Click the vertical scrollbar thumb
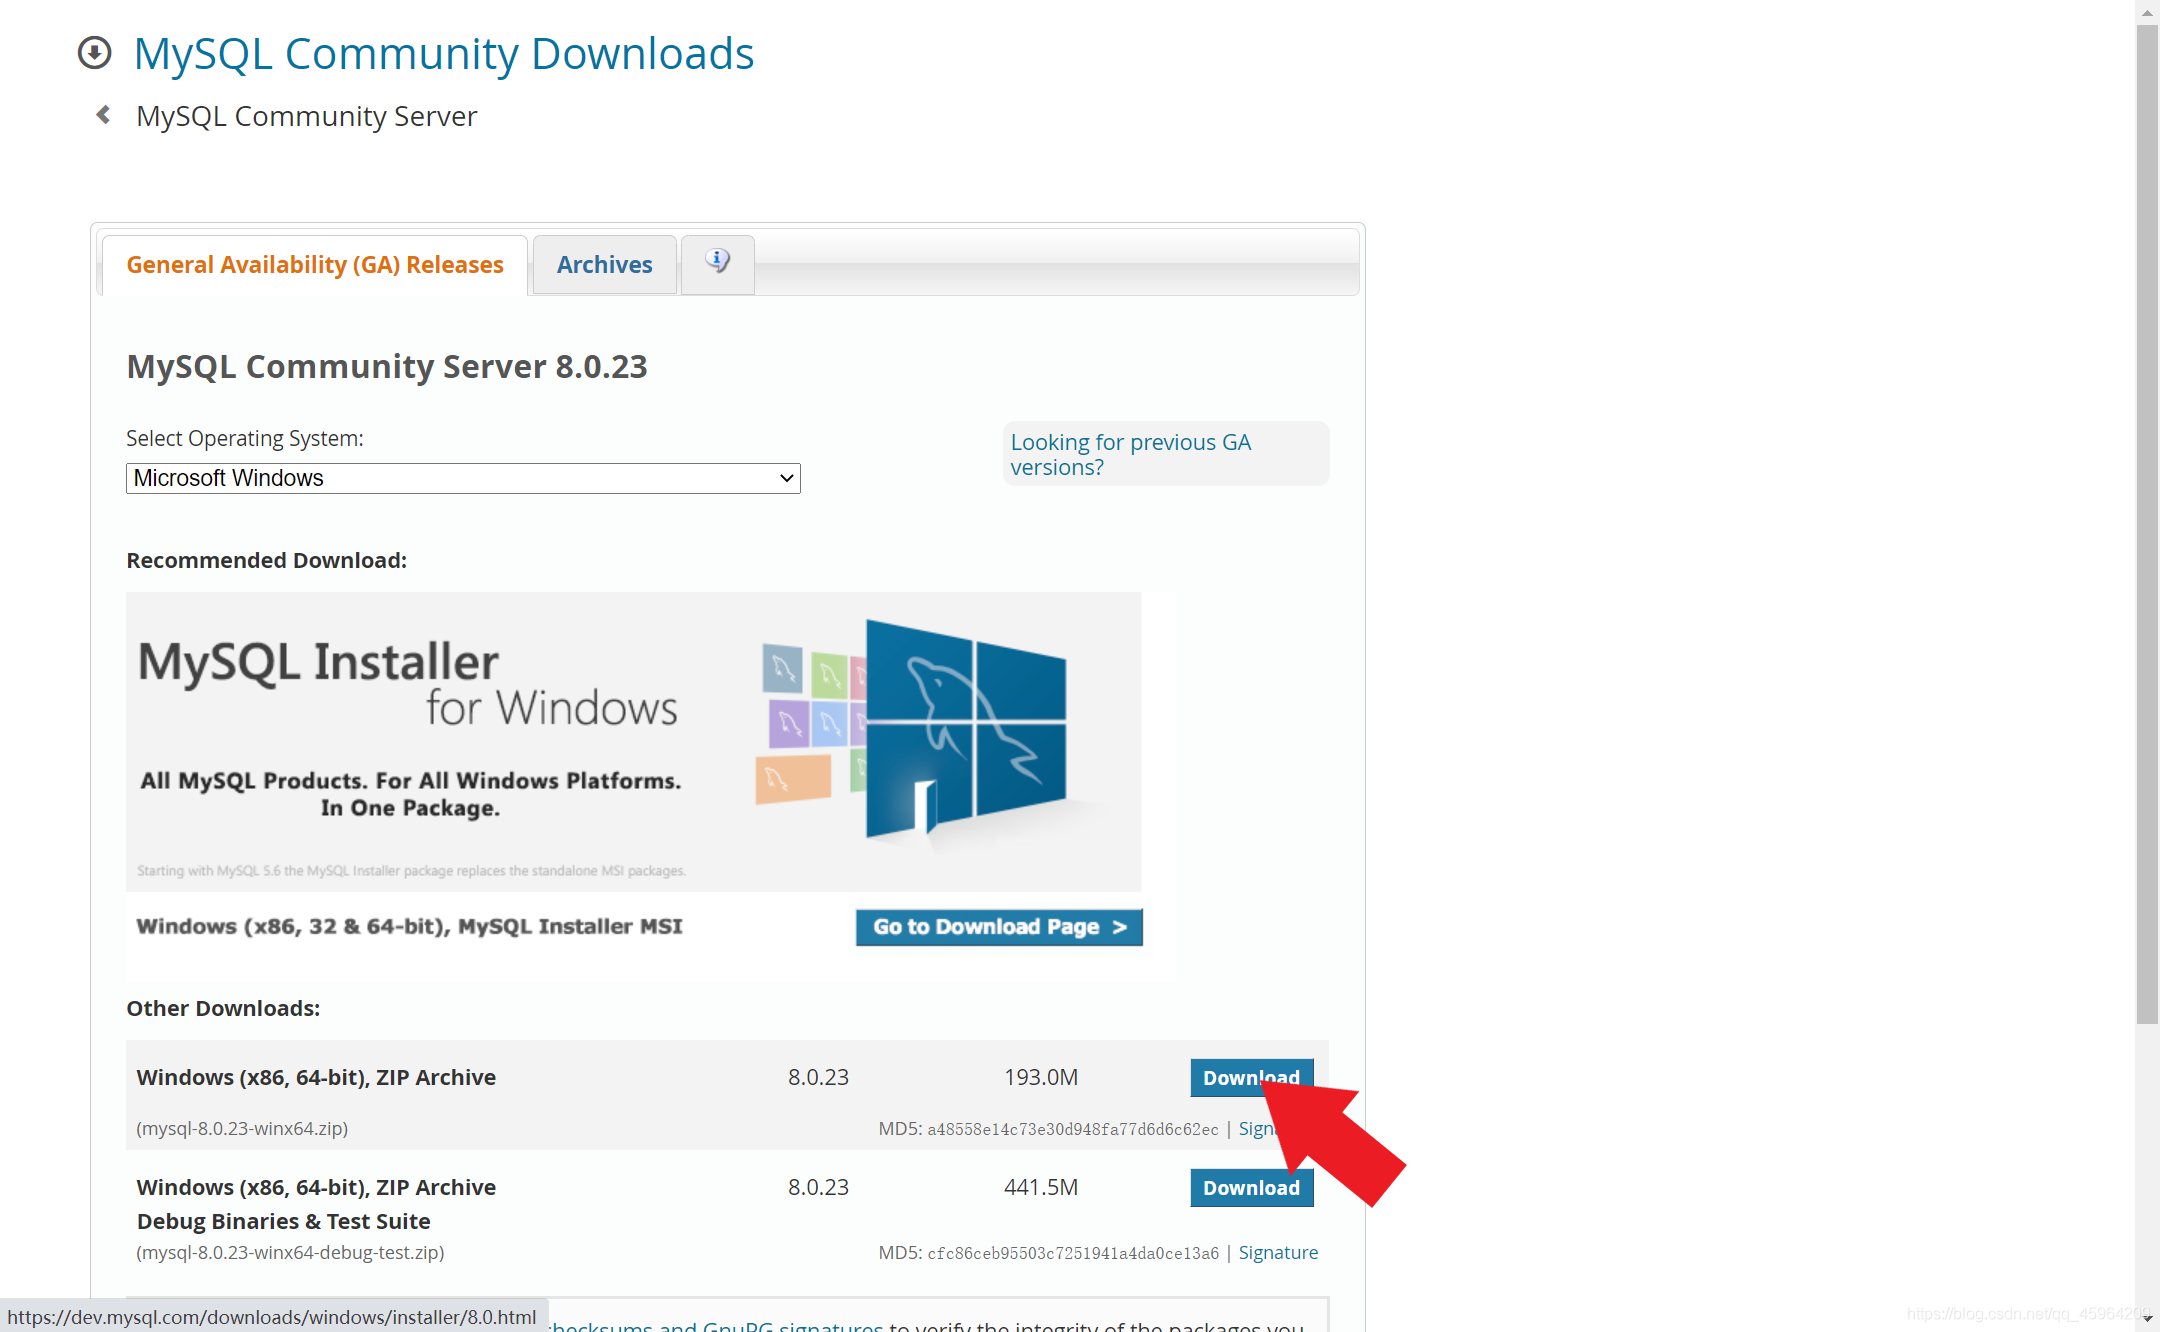Screen dimensions: 2160x1332 click(x=2147, y=524)
